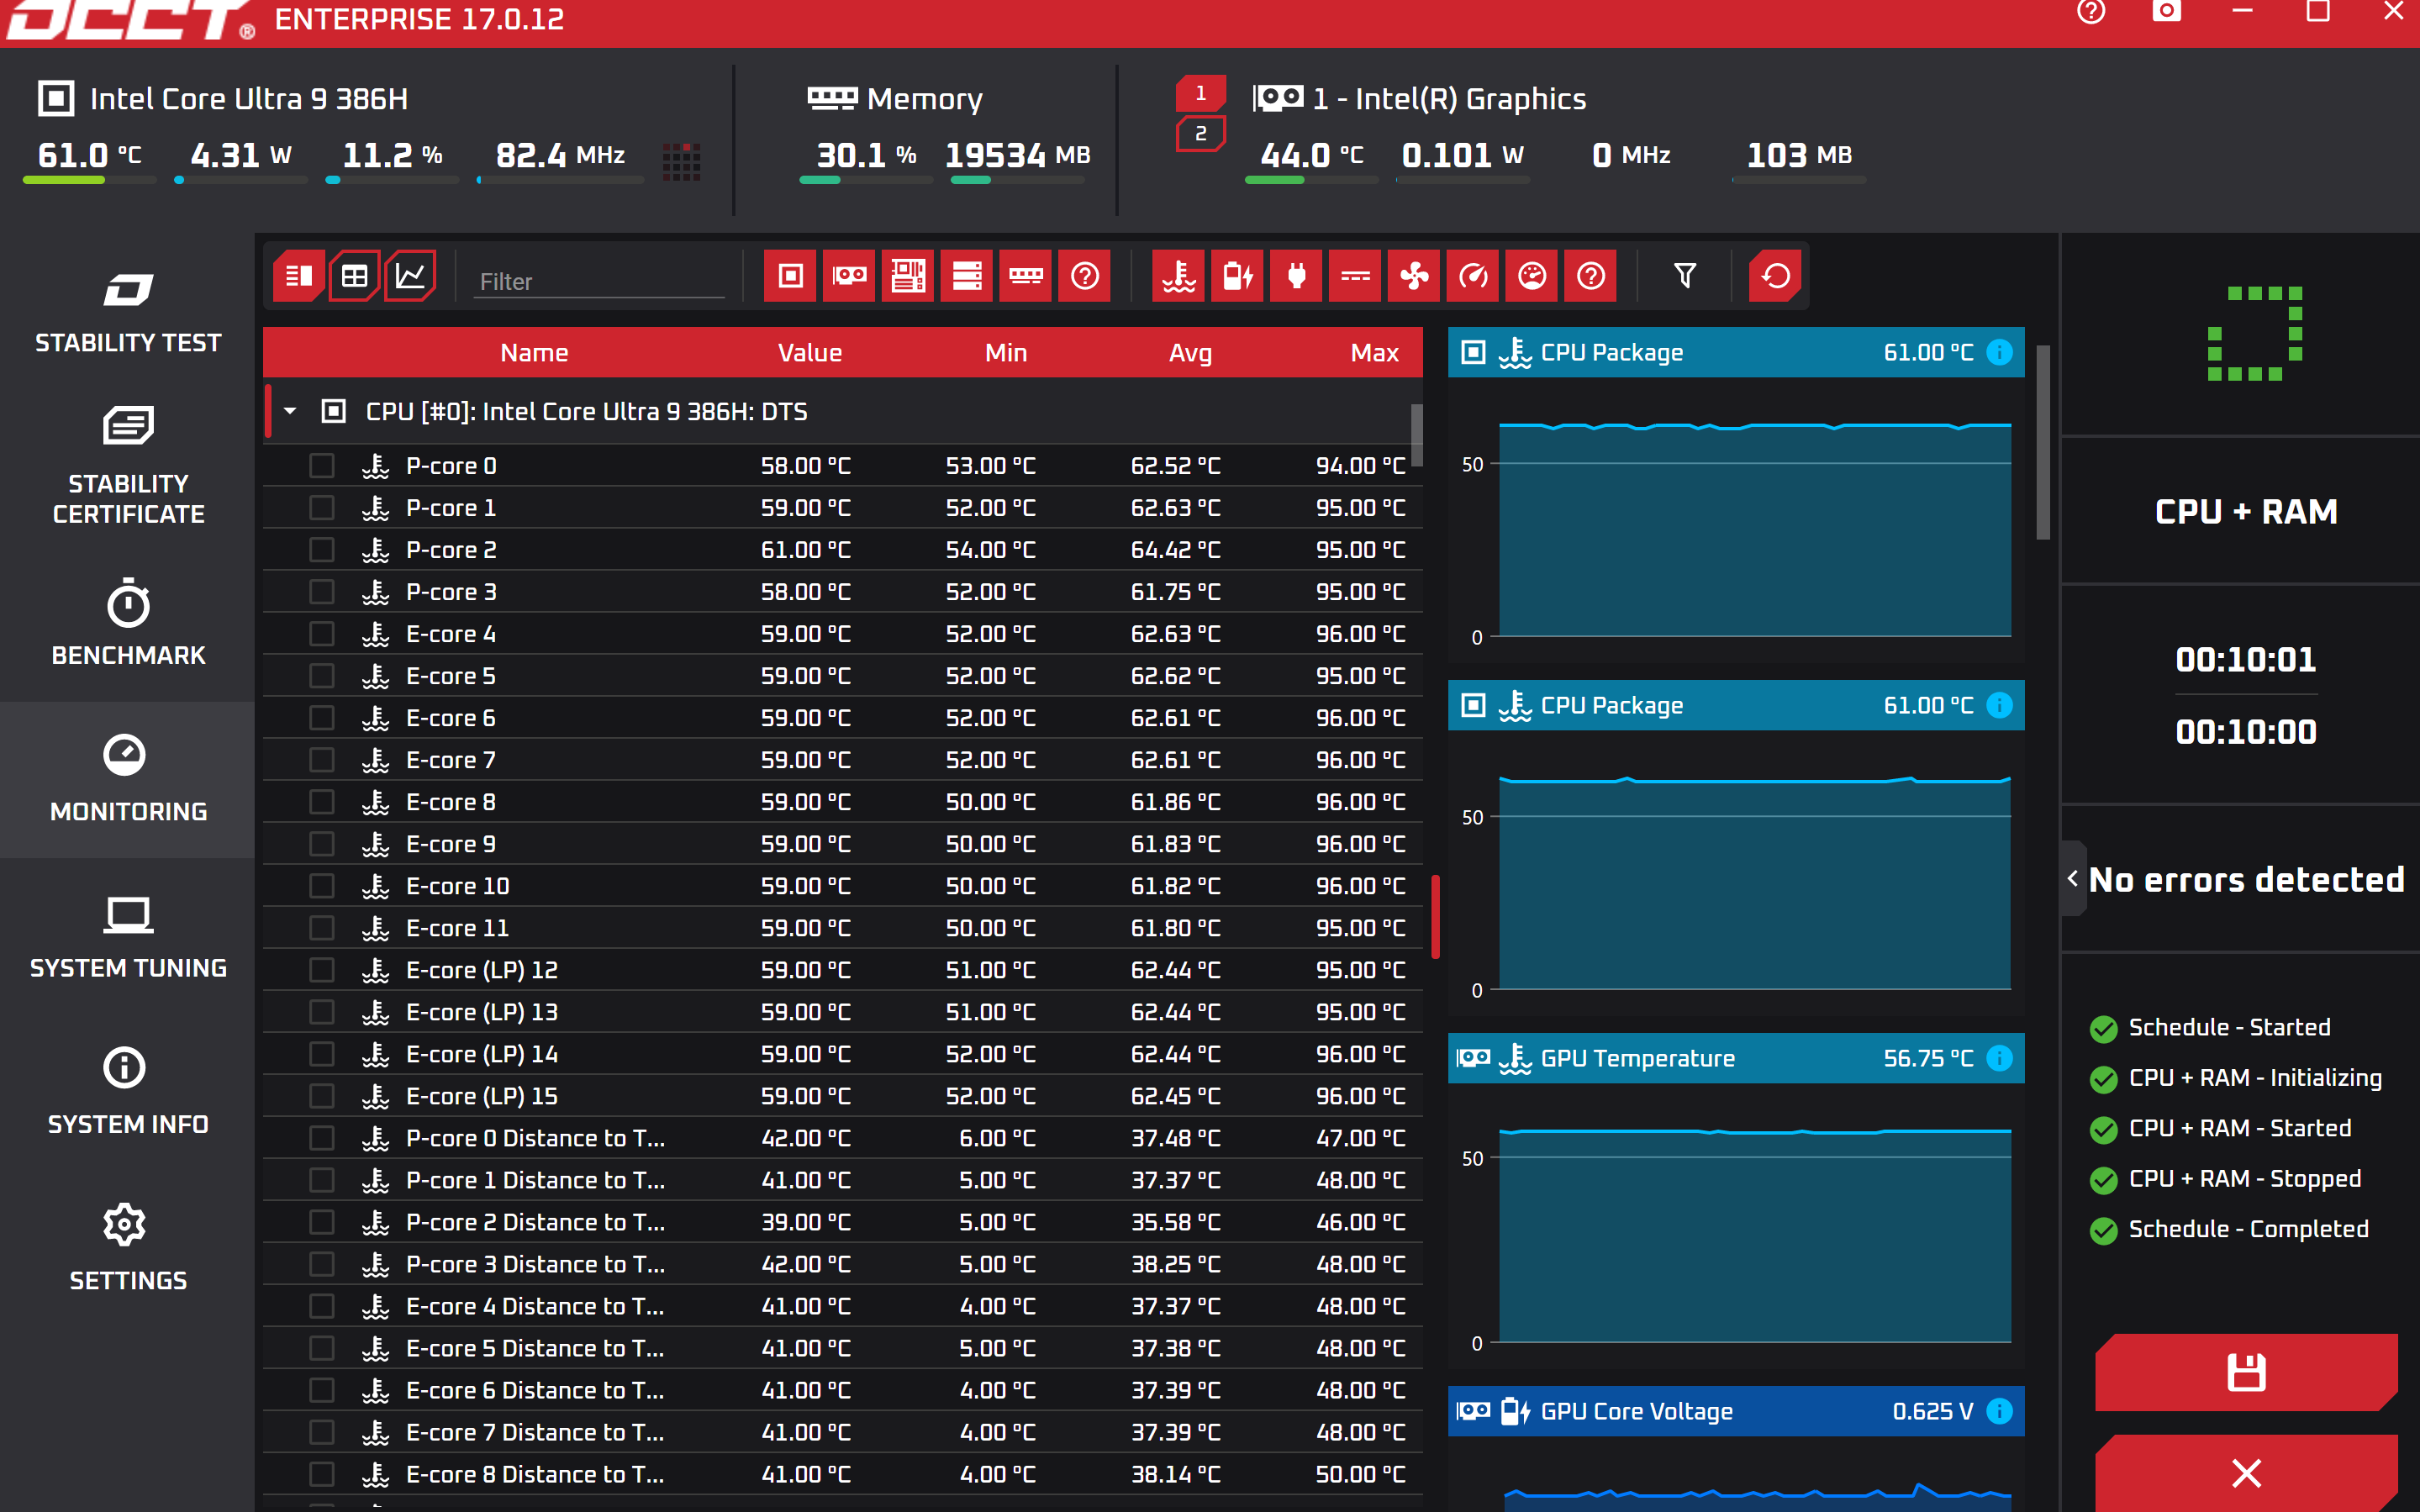Check the P-core 1 checkbox
This screenshot has height=1512, width=2420.
click(x=321, y=508)
